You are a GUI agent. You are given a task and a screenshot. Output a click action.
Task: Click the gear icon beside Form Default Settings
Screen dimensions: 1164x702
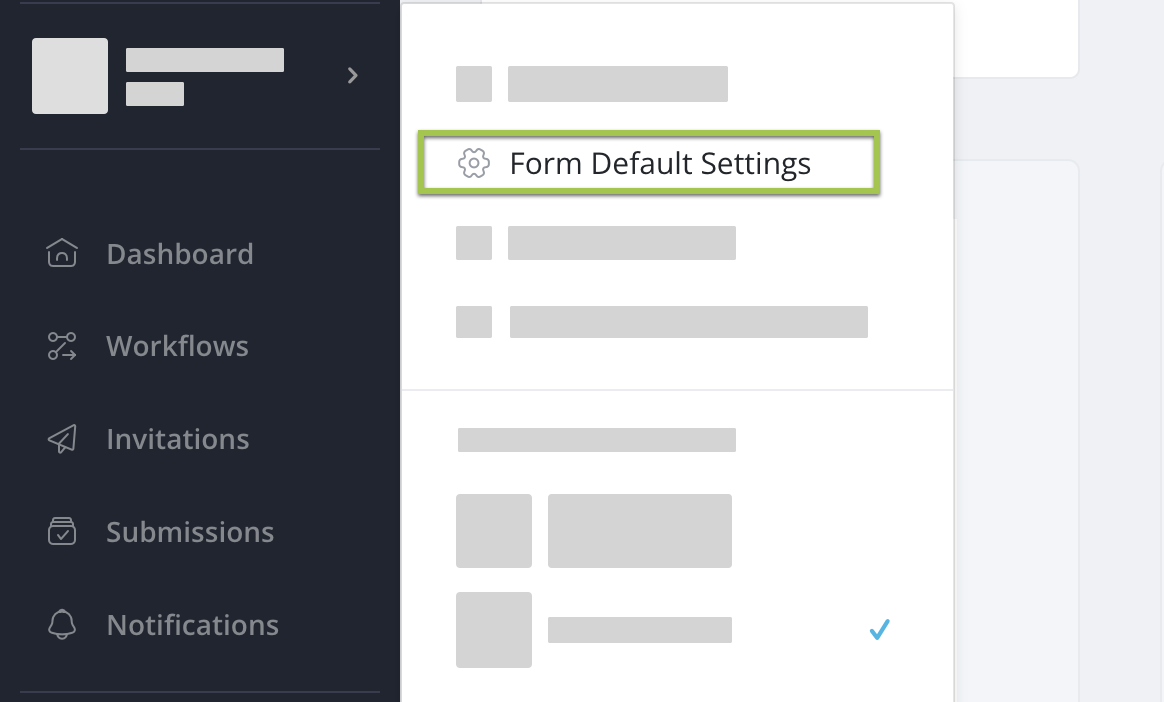point(474,163)
